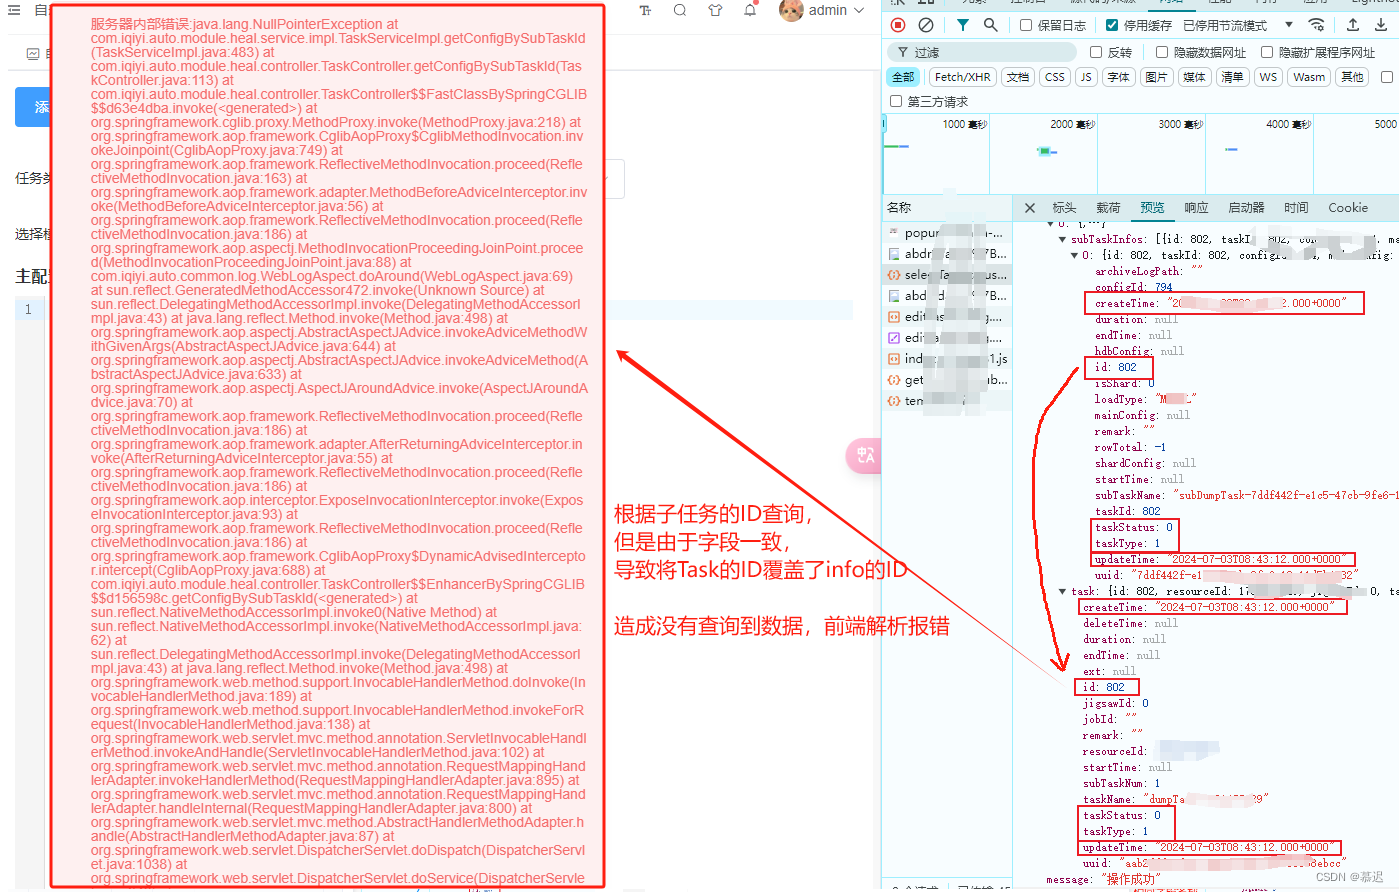The image size is (1399, 892).
Task: Enable the 隐藏数据网址 checkbox
Action: pos(1162,52)
